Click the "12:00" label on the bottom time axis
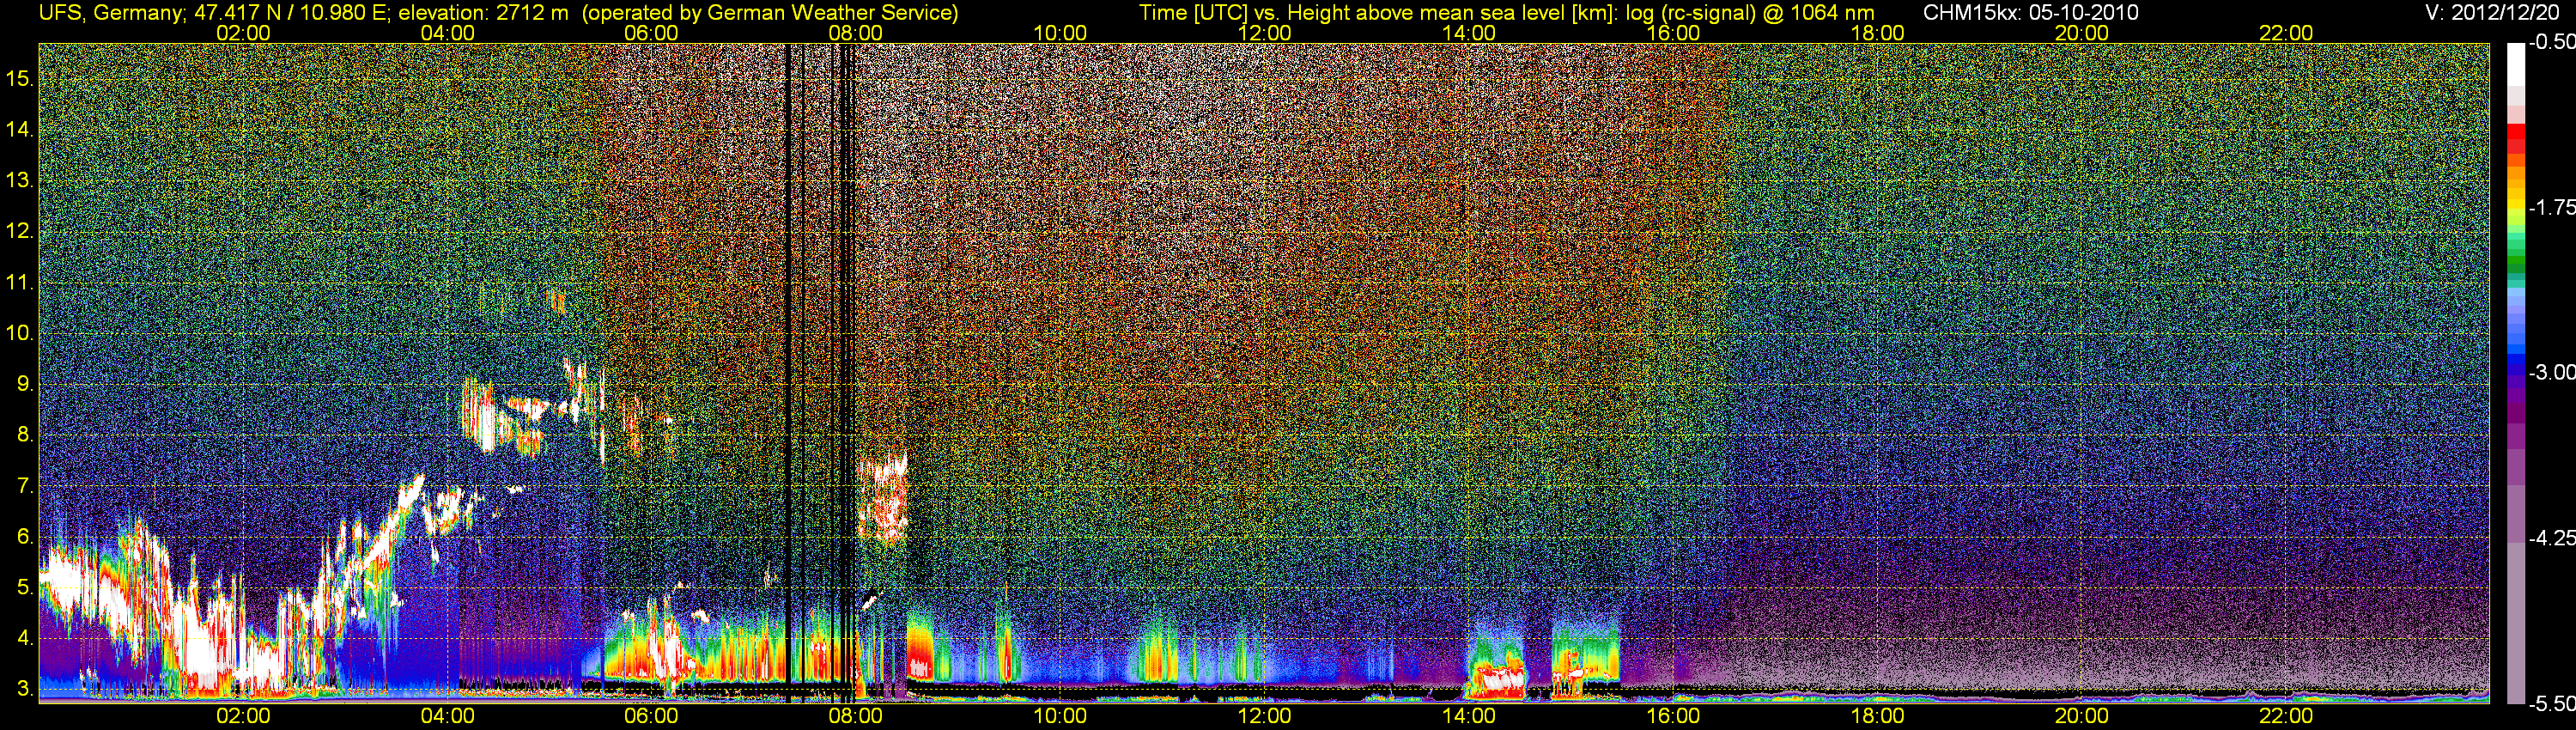This screenshot has width=2576, height=730. (1265, 716)
